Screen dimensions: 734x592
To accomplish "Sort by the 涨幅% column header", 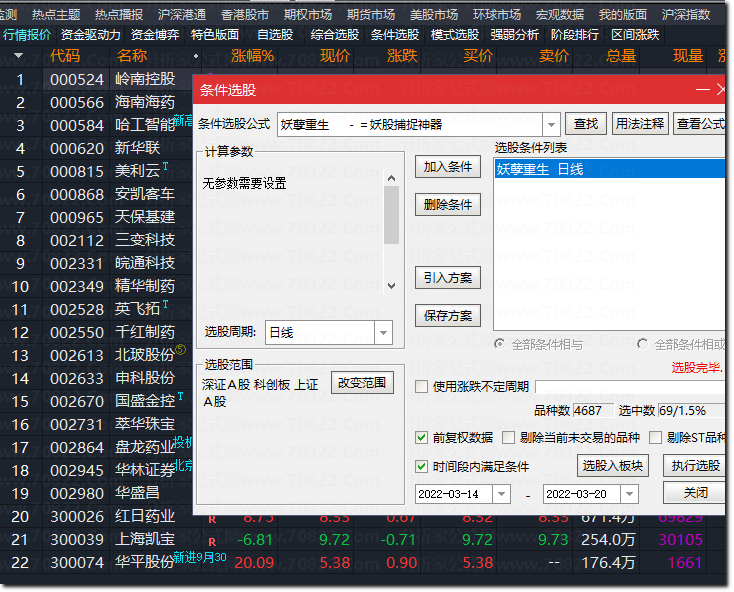I will point(252,56).
